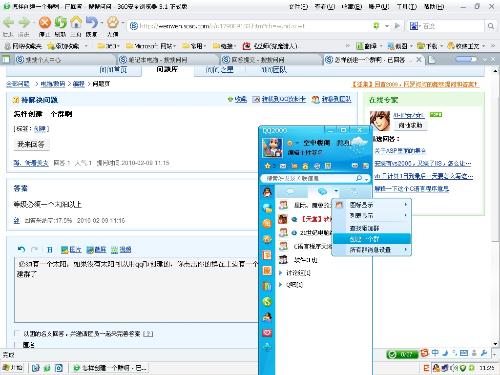Open the new tab page icon

click(432, 60)
